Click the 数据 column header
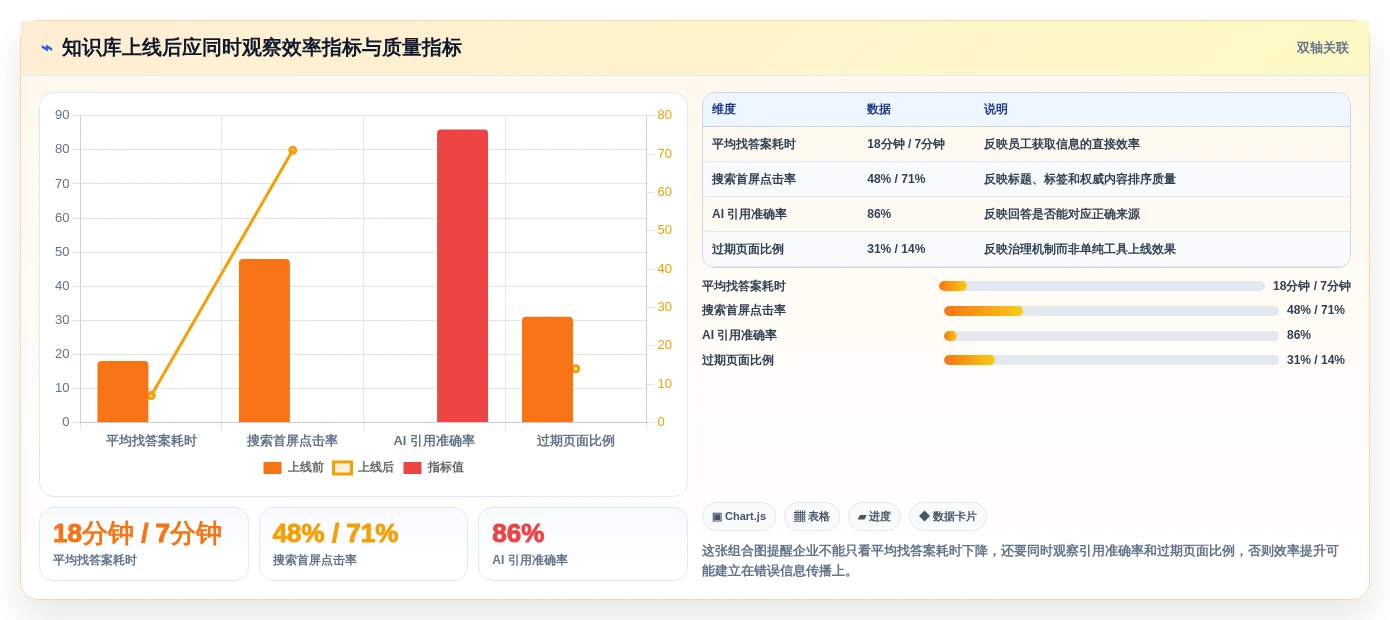This screenshot has height=620, width=1390. [x=879, y=109]
